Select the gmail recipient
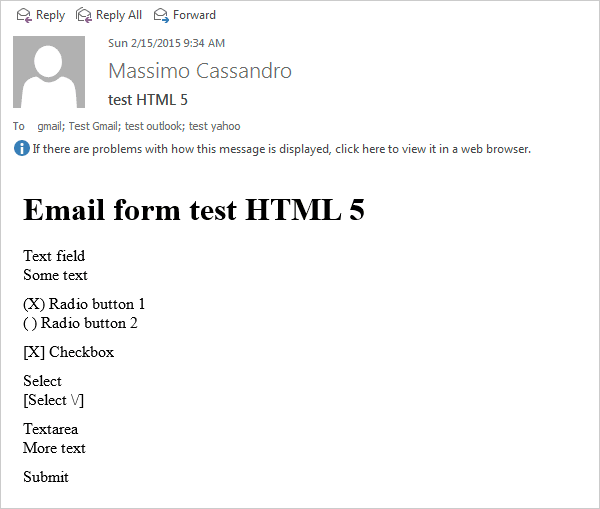600x509 pixels. [x=50, y=126]
